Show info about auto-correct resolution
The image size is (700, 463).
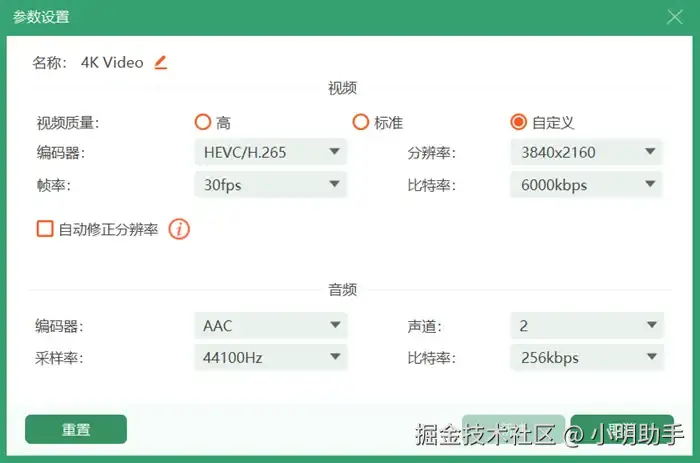point(179,229)
